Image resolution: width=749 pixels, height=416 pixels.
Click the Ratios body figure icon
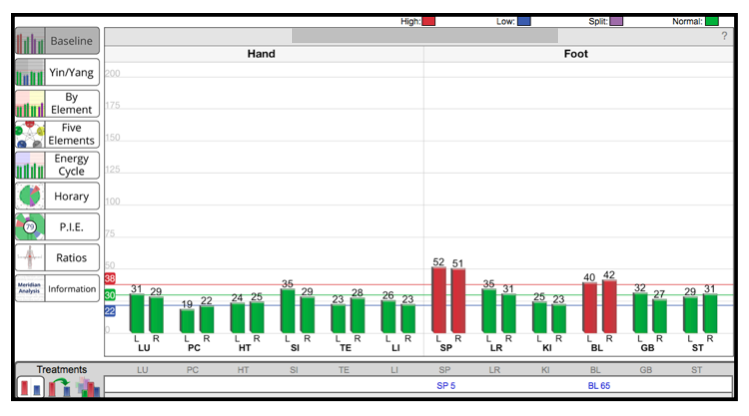tap(30, 257)
